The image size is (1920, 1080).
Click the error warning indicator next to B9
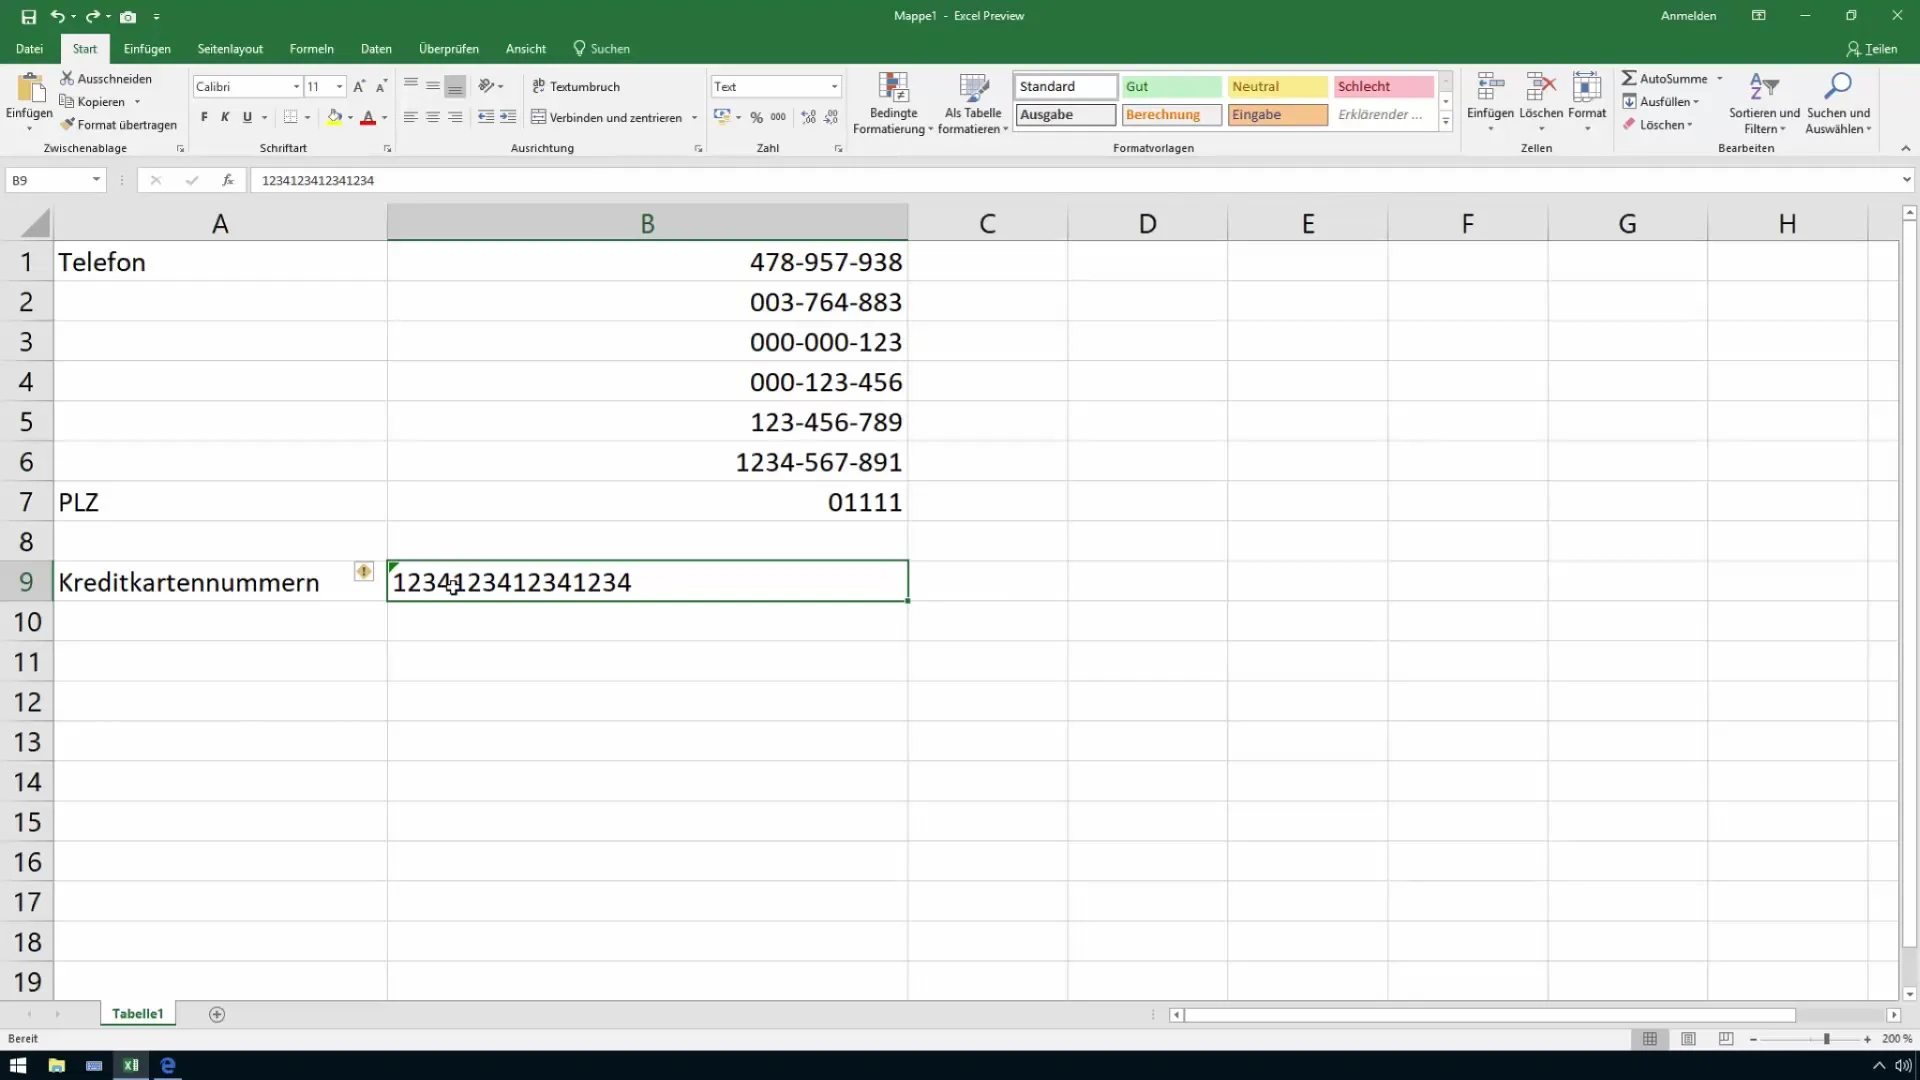click(x=363, y=571)
